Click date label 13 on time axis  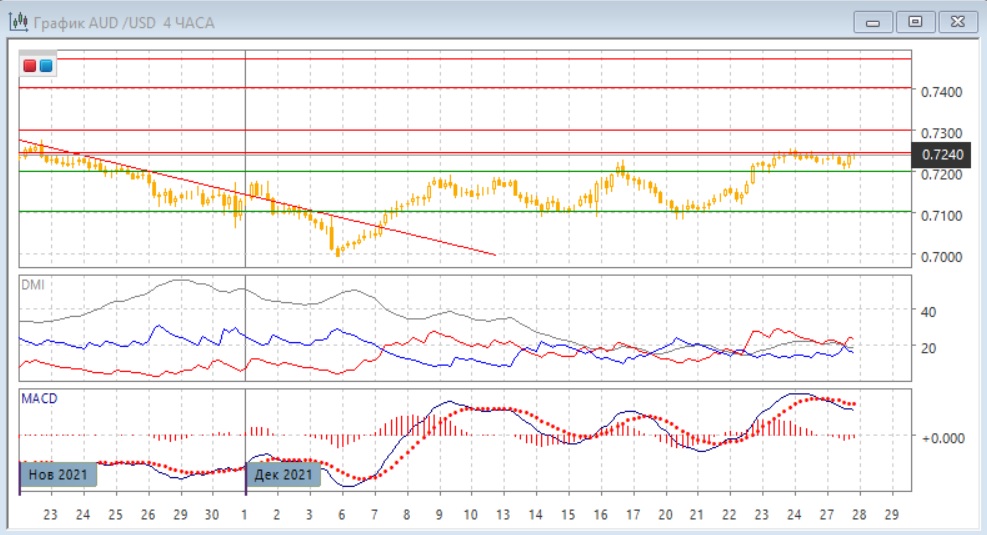503,515
